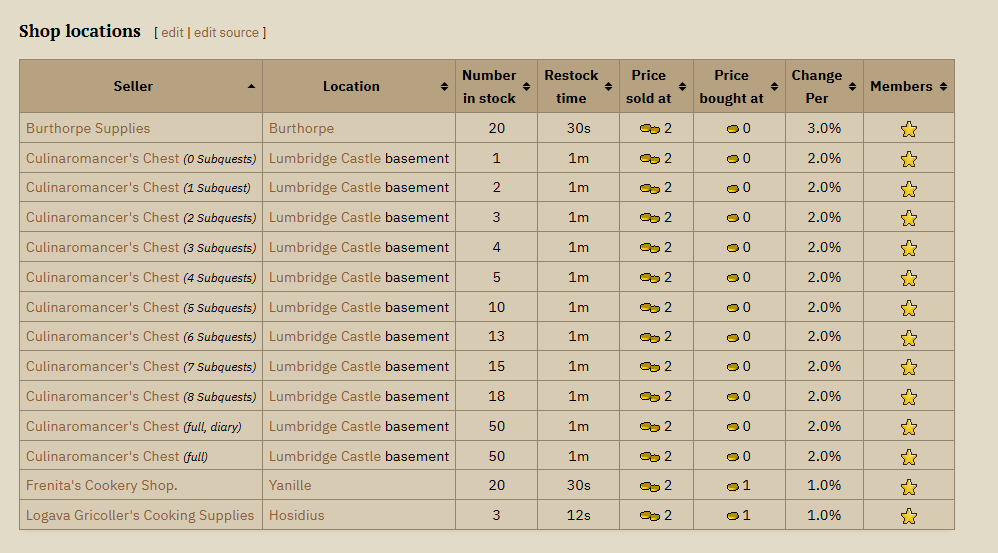Viewport: 998px width, 553px height.
Task: Click members star in Culinaromancer's Chest (7 Subquests) row
Action: point(909,367)
